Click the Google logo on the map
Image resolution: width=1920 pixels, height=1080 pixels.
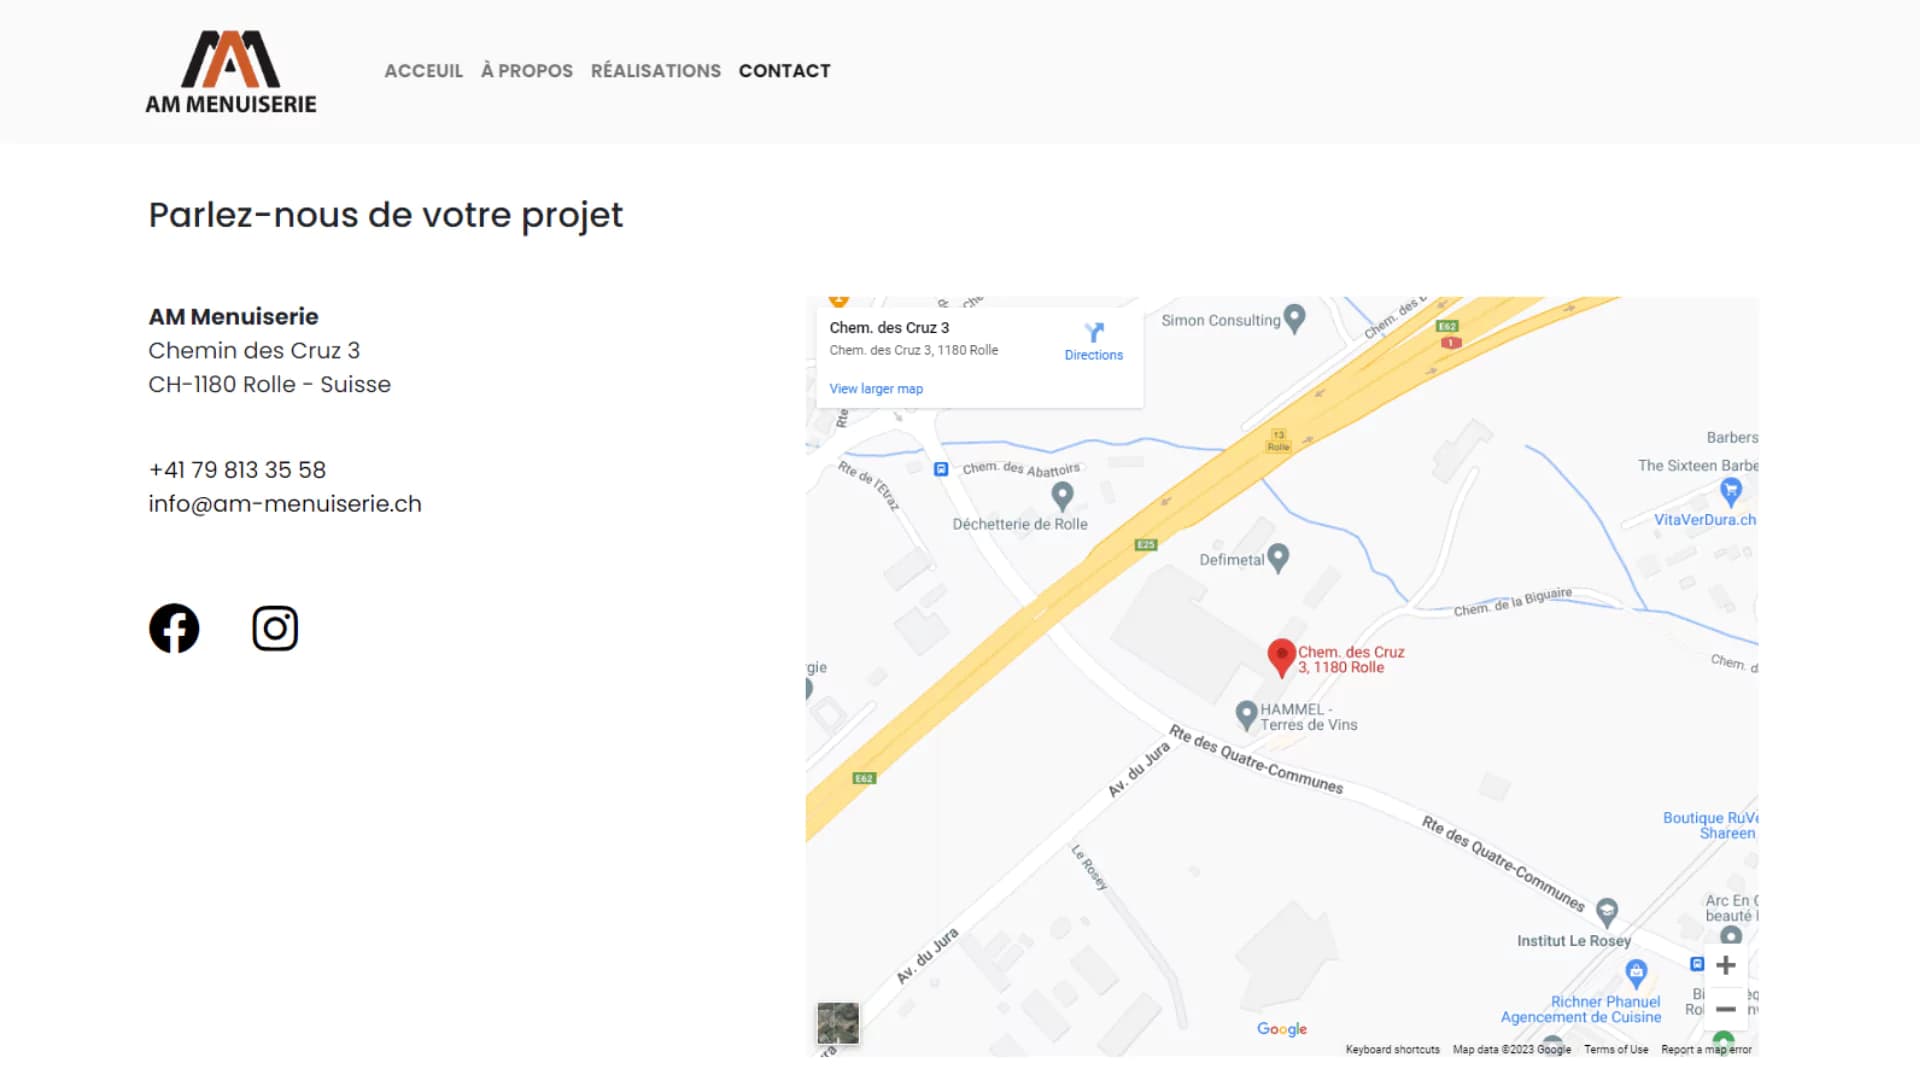click(x=1281, y=1028)
